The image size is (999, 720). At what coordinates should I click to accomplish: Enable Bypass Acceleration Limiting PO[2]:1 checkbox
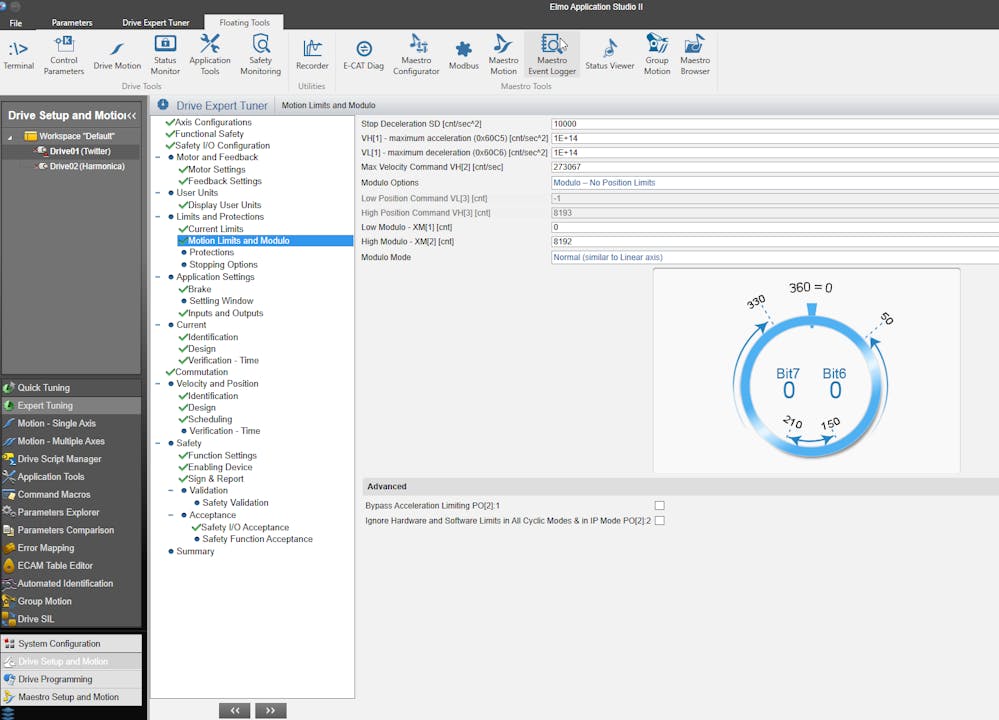pos(659,505)
